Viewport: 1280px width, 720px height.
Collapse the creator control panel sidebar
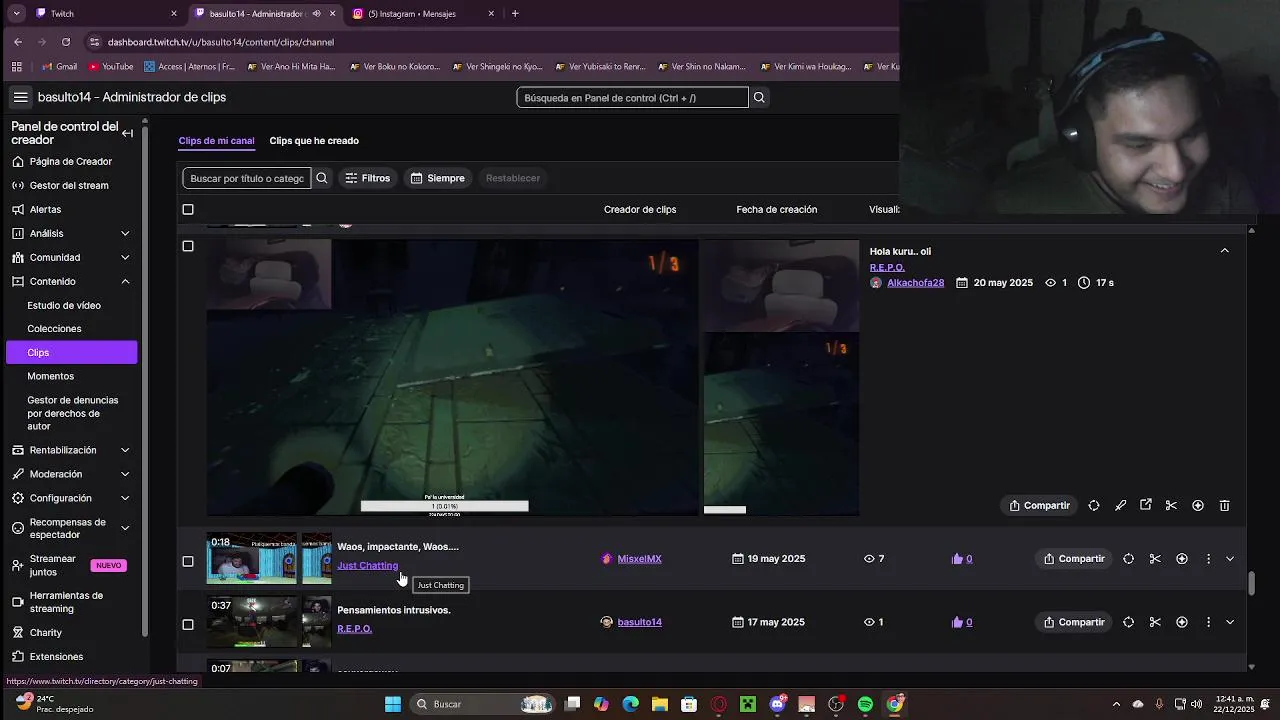click(127, 133)
